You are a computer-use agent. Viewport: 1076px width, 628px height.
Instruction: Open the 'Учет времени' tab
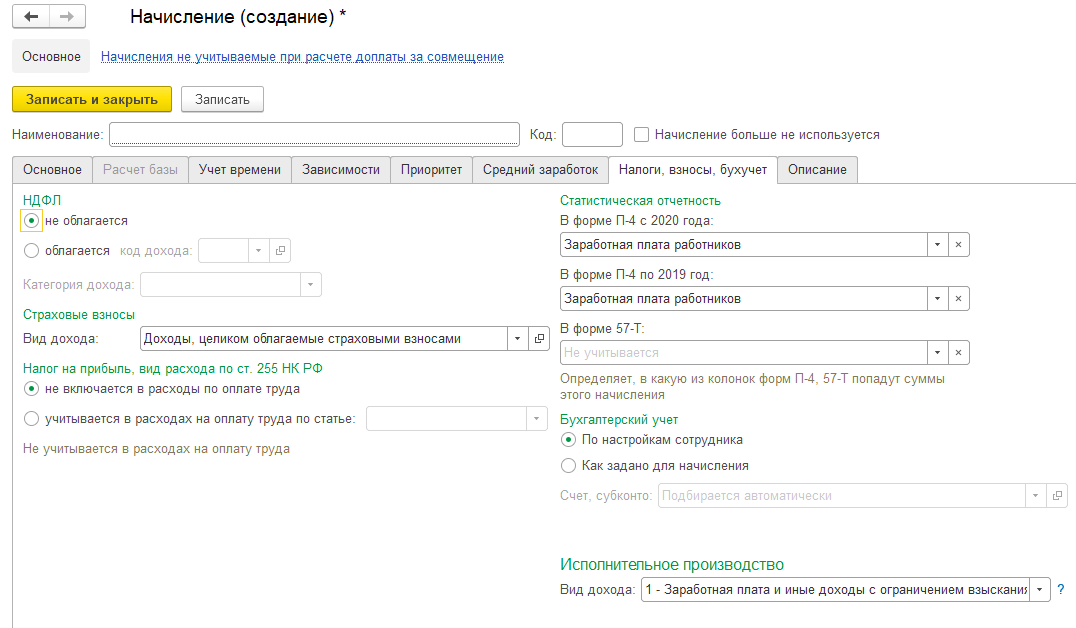click(240, 170)
